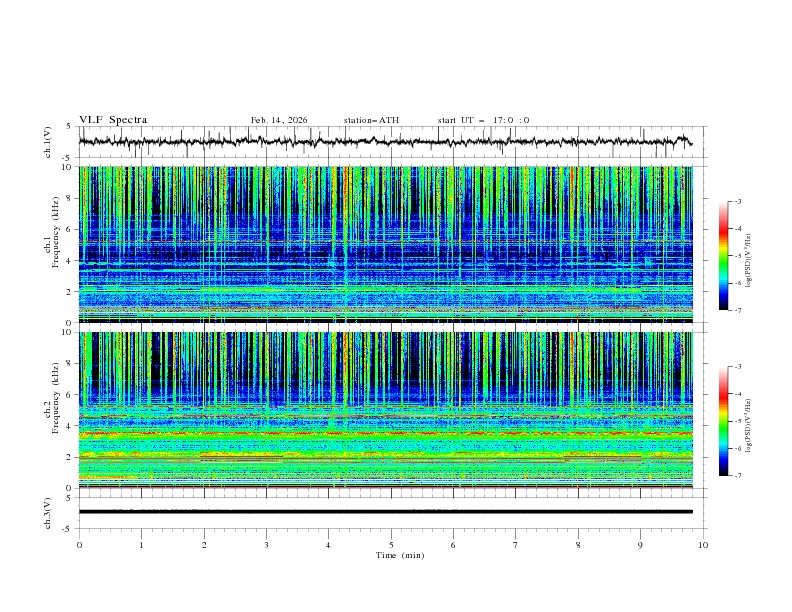Screen dimensions: 792x612
Task: Click the lower log(PSD) color bar
Action: [723, 421]
